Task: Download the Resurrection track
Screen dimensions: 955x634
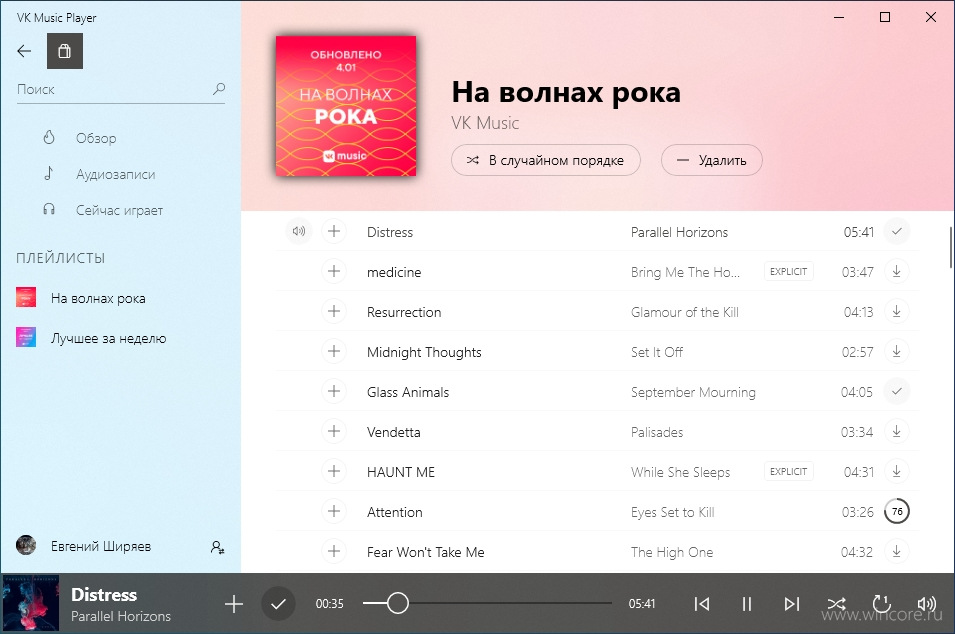Action: coord(897,311)
